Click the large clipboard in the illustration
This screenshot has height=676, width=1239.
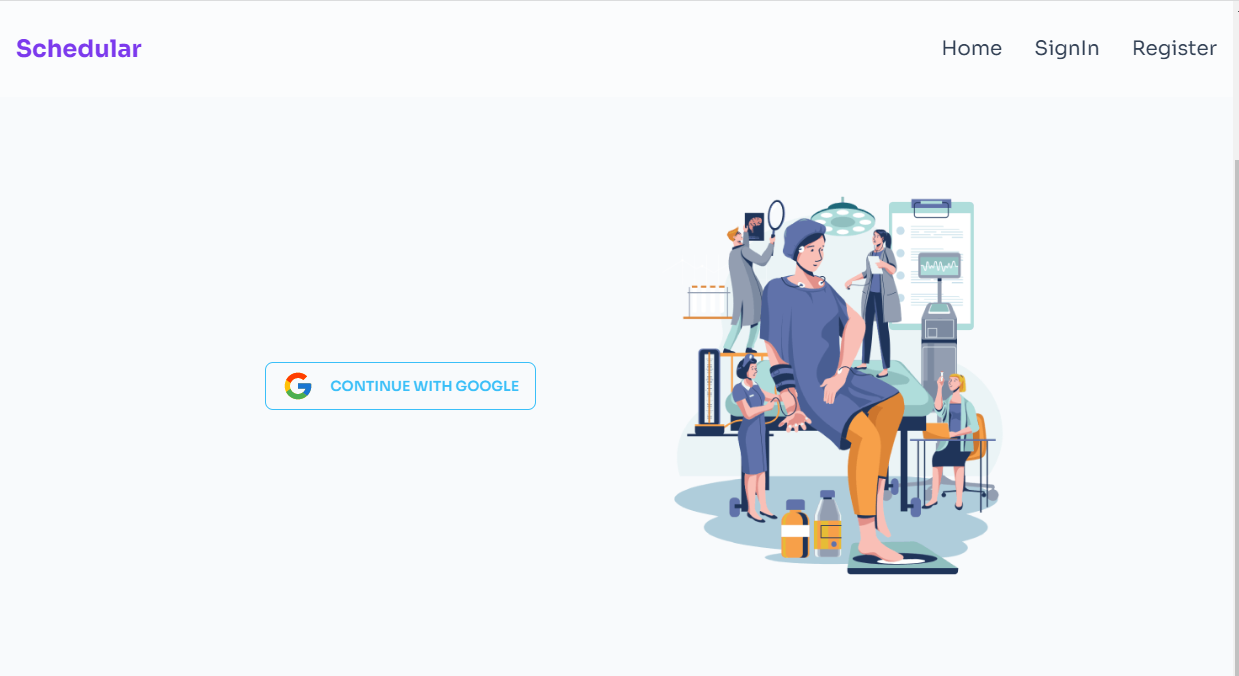tap(931, 262)
